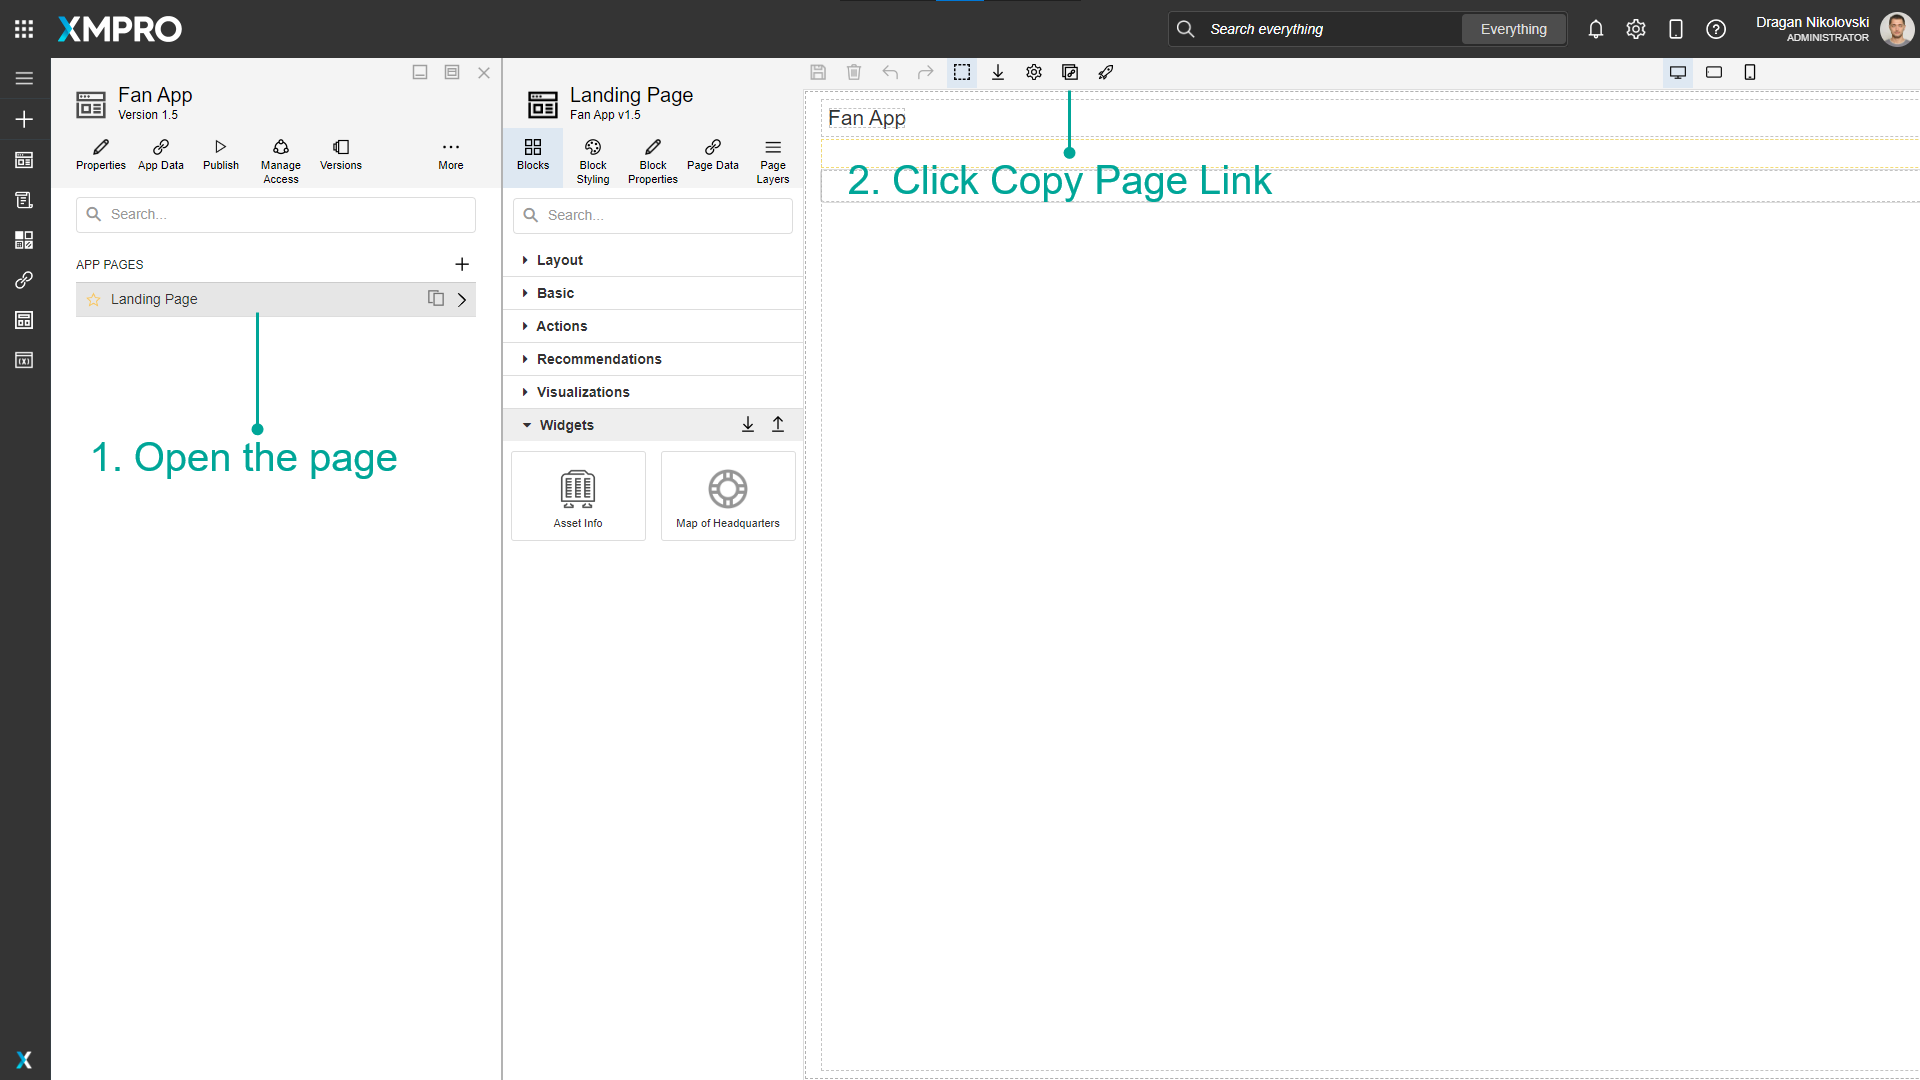Open Manage Access for the Fan App

[x=281, y=158]
